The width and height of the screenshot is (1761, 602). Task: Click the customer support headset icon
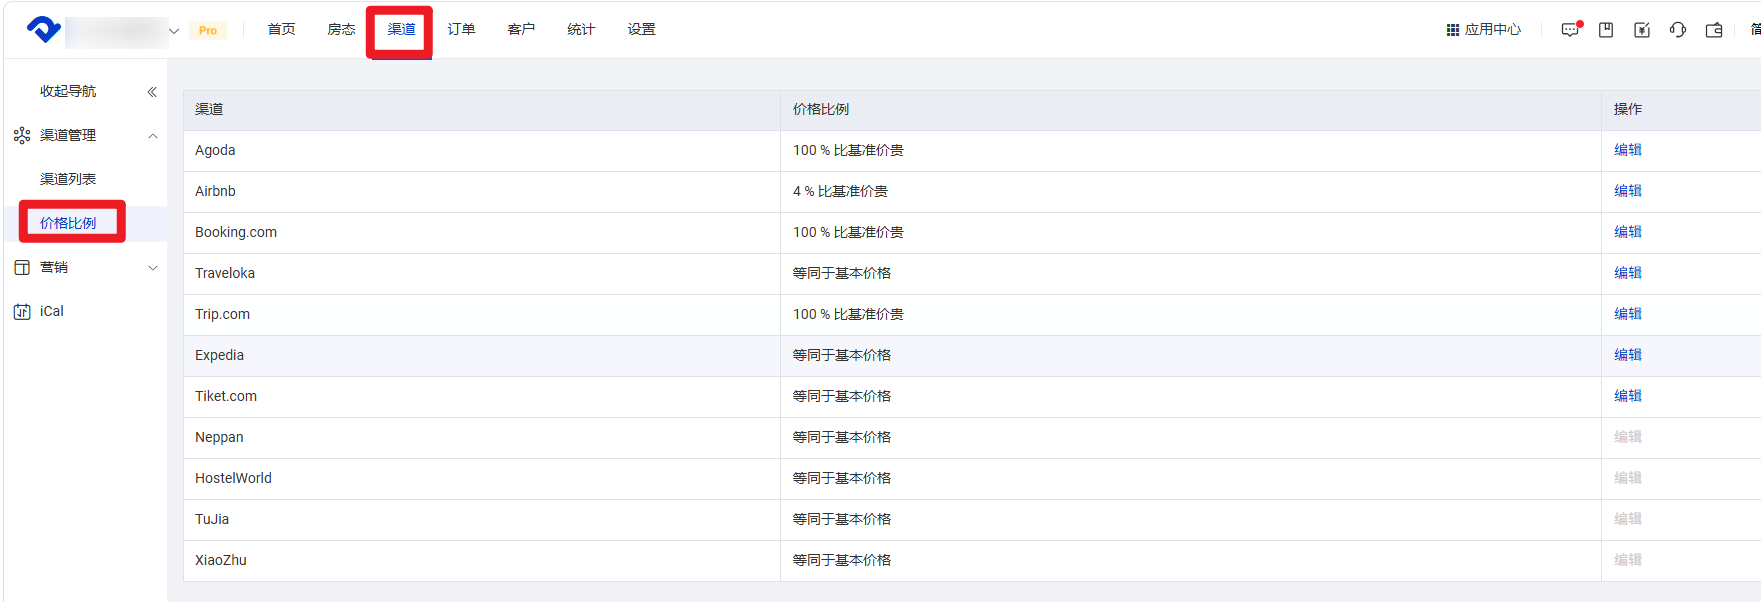click(1678, 30)
